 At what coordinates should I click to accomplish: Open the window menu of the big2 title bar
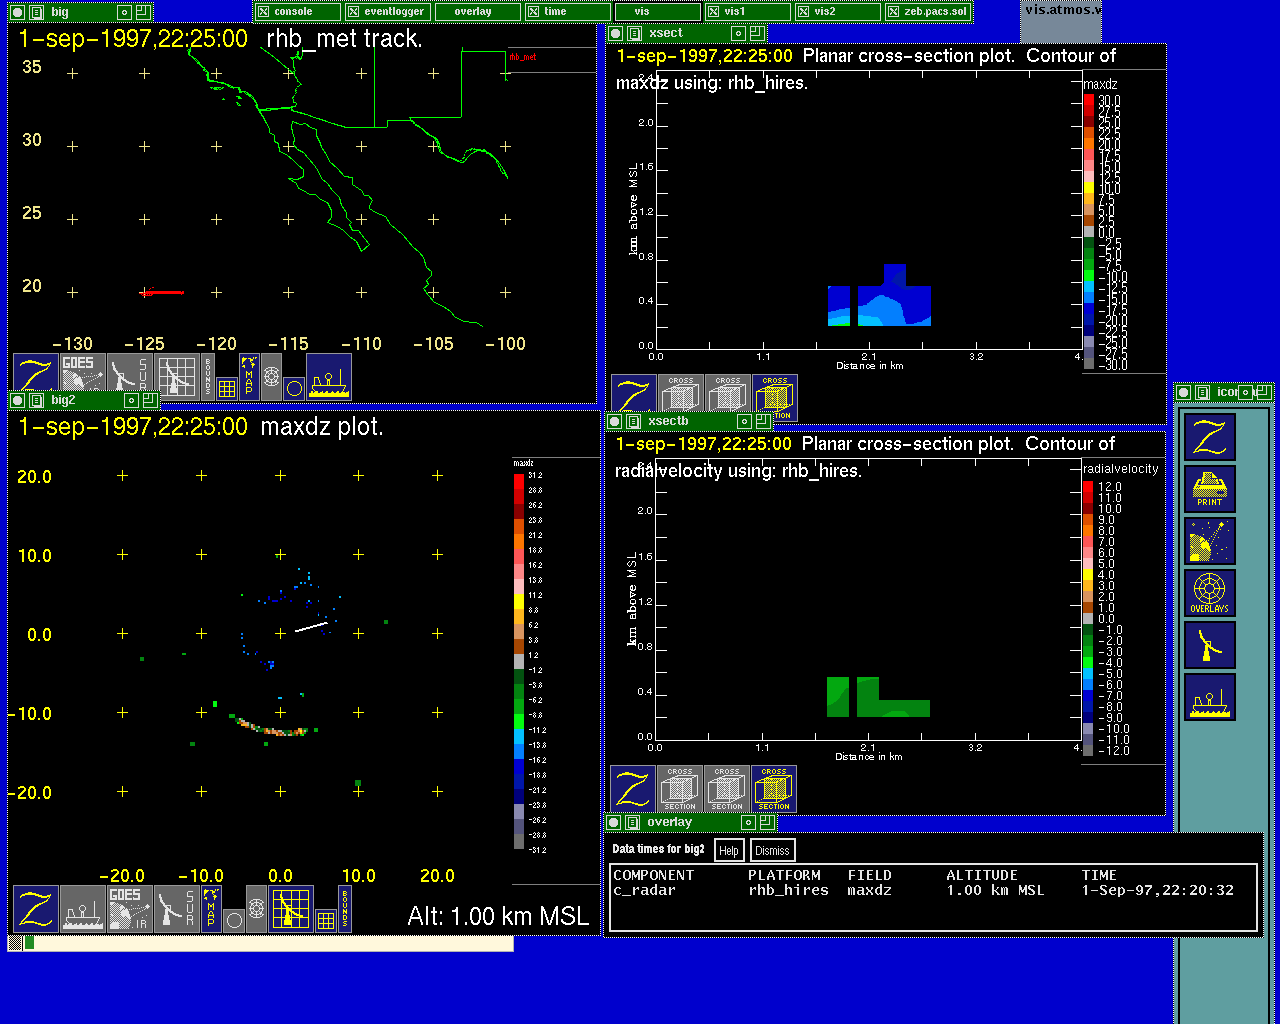tap(37, 400)
